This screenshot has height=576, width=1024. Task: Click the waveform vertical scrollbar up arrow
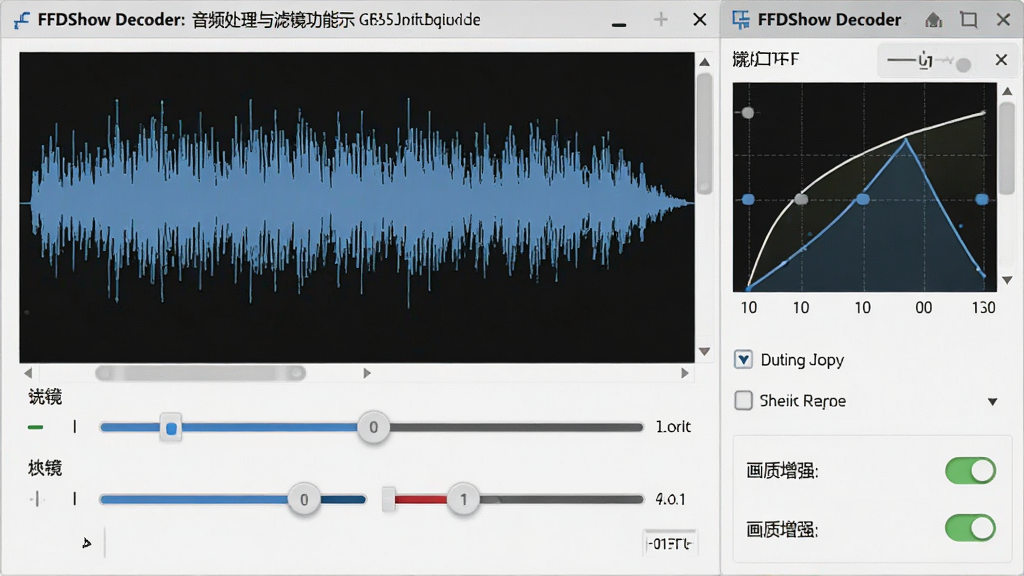(704, 62)
